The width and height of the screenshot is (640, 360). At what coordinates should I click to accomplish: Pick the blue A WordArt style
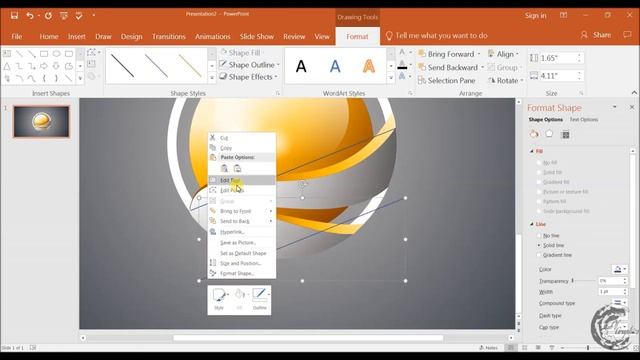335,66
